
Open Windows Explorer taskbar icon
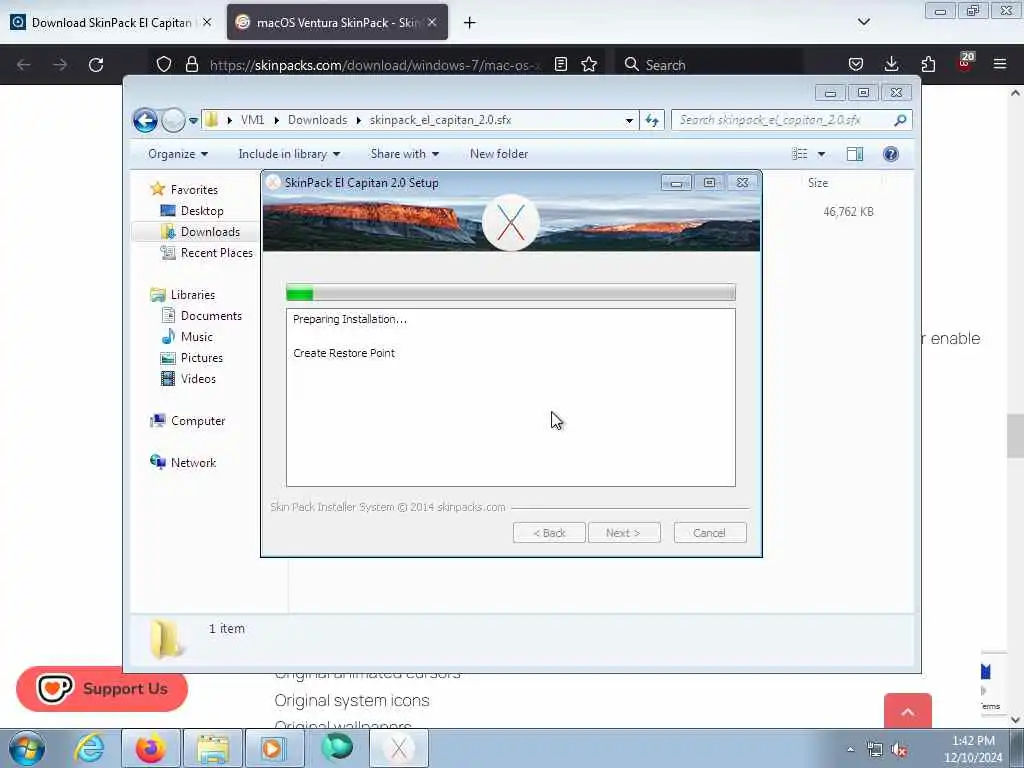point(213,748)
